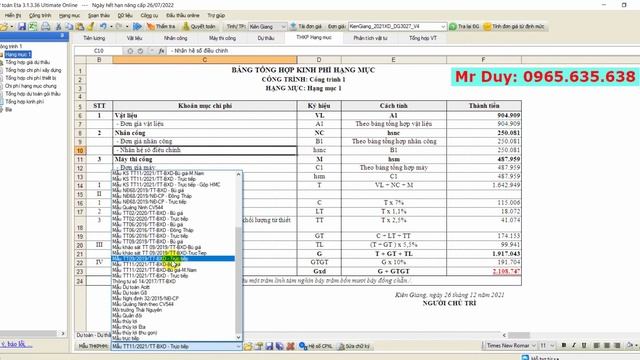Toggle Italic formatting in bottom toolbar
The image size is (640, 360).
(574, 346)
